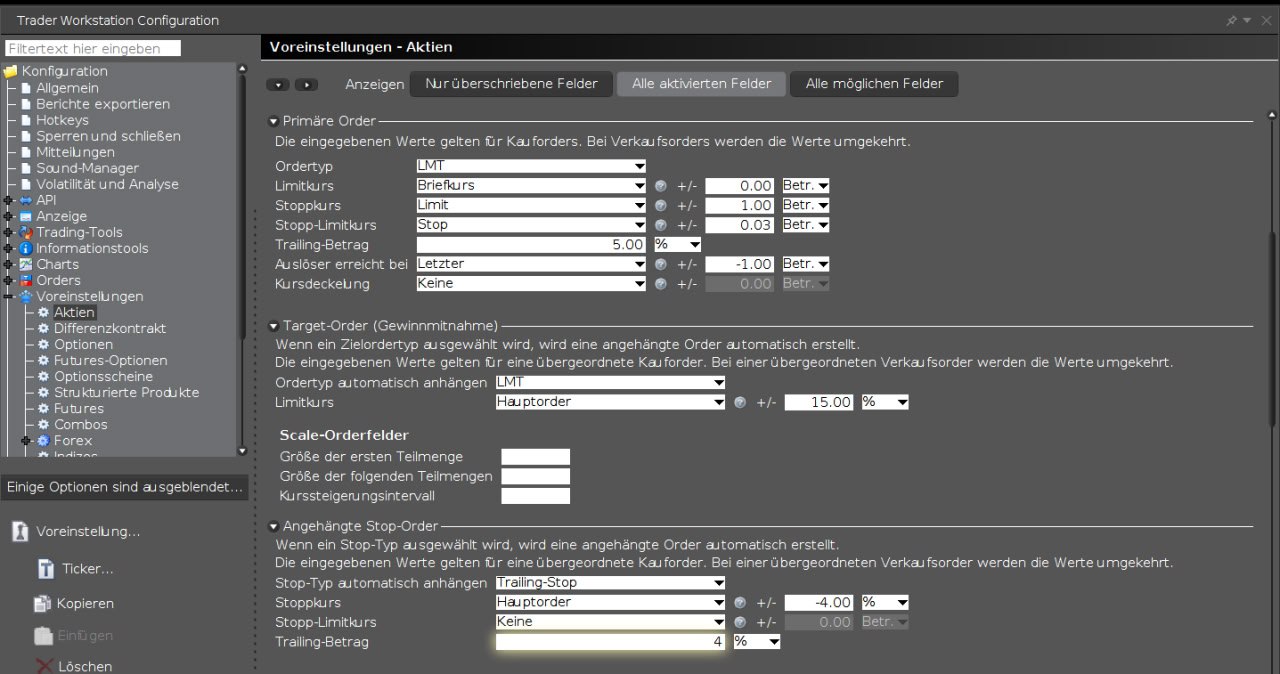The image size is (1280, 674).
Task: Click the Ticker icon in the left panel
Action: coord(46,569)
